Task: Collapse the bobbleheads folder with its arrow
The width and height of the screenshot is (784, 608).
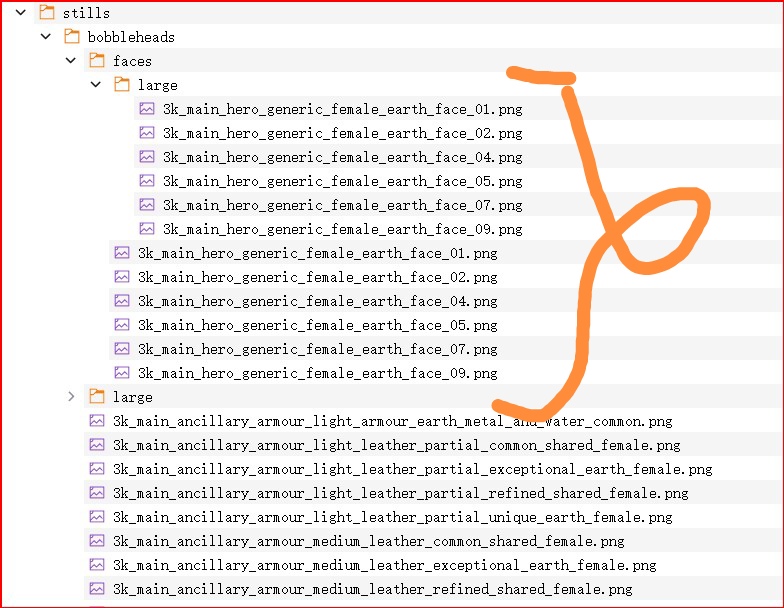Action: coord(45,37)
